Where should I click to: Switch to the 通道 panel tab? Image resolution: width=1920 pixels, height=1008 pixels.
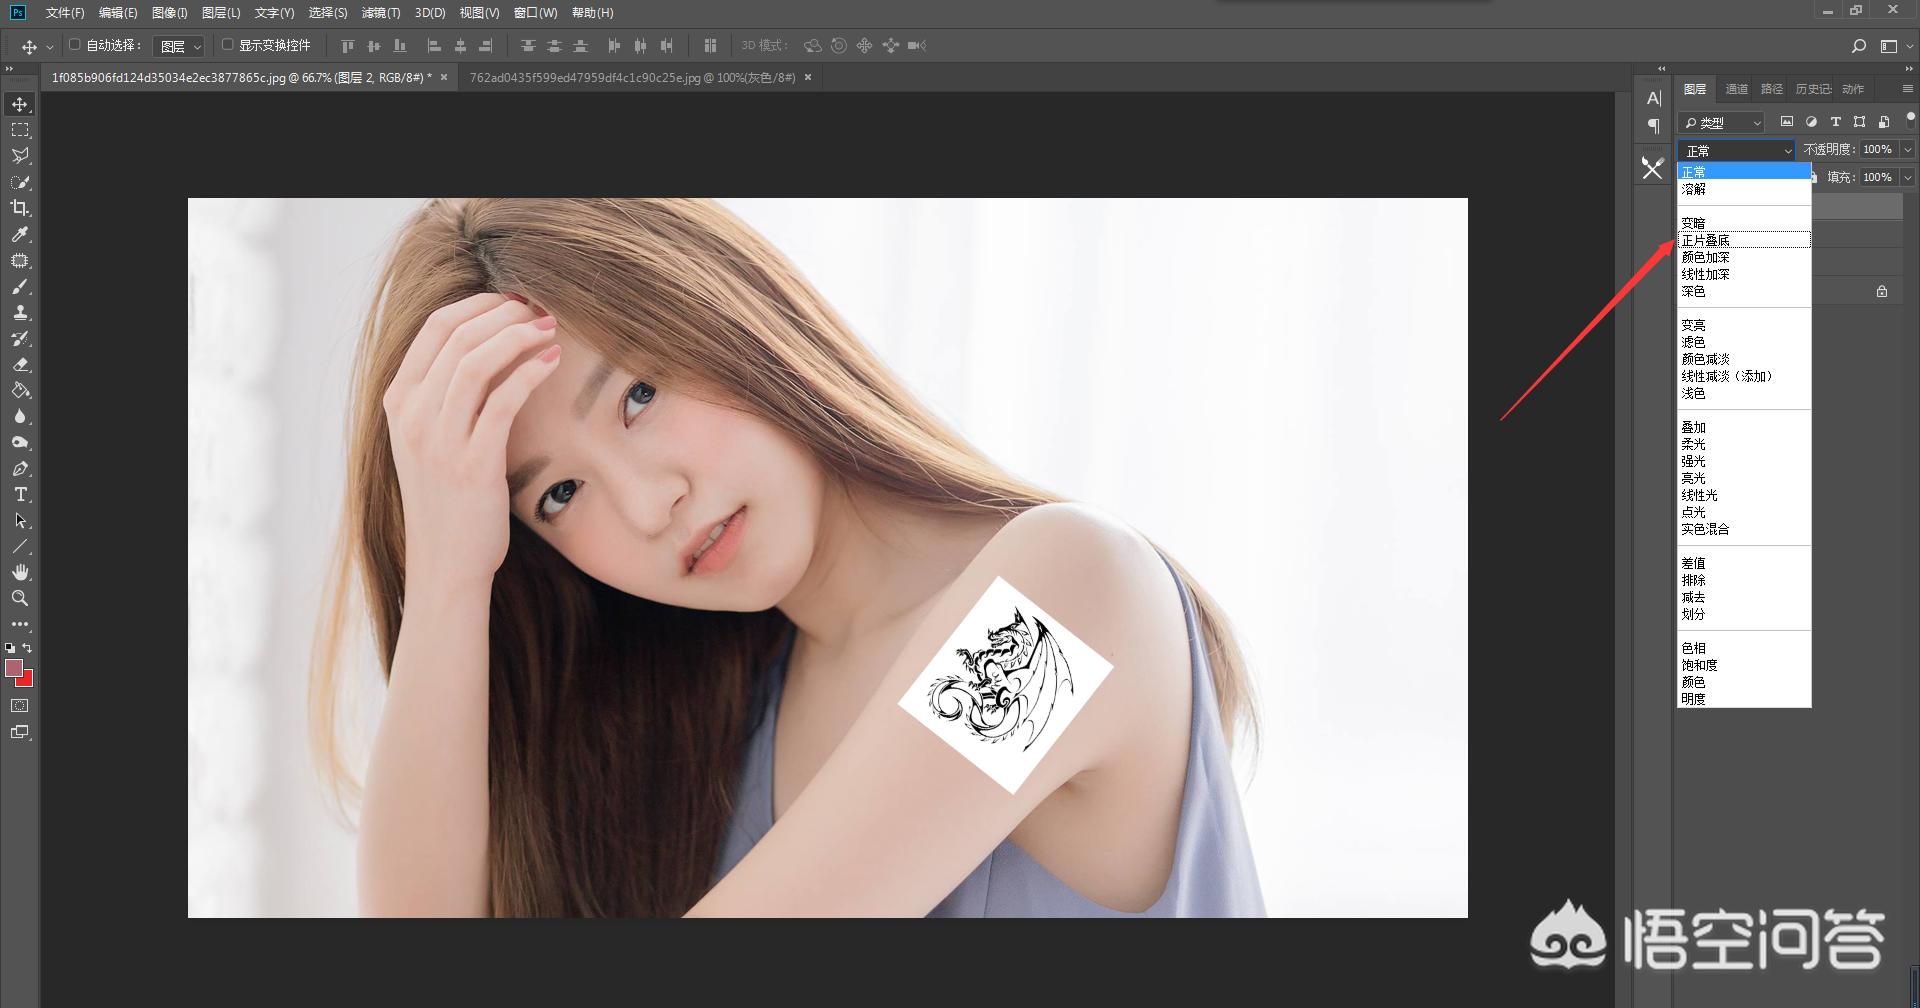click(x=1736, y=89)
